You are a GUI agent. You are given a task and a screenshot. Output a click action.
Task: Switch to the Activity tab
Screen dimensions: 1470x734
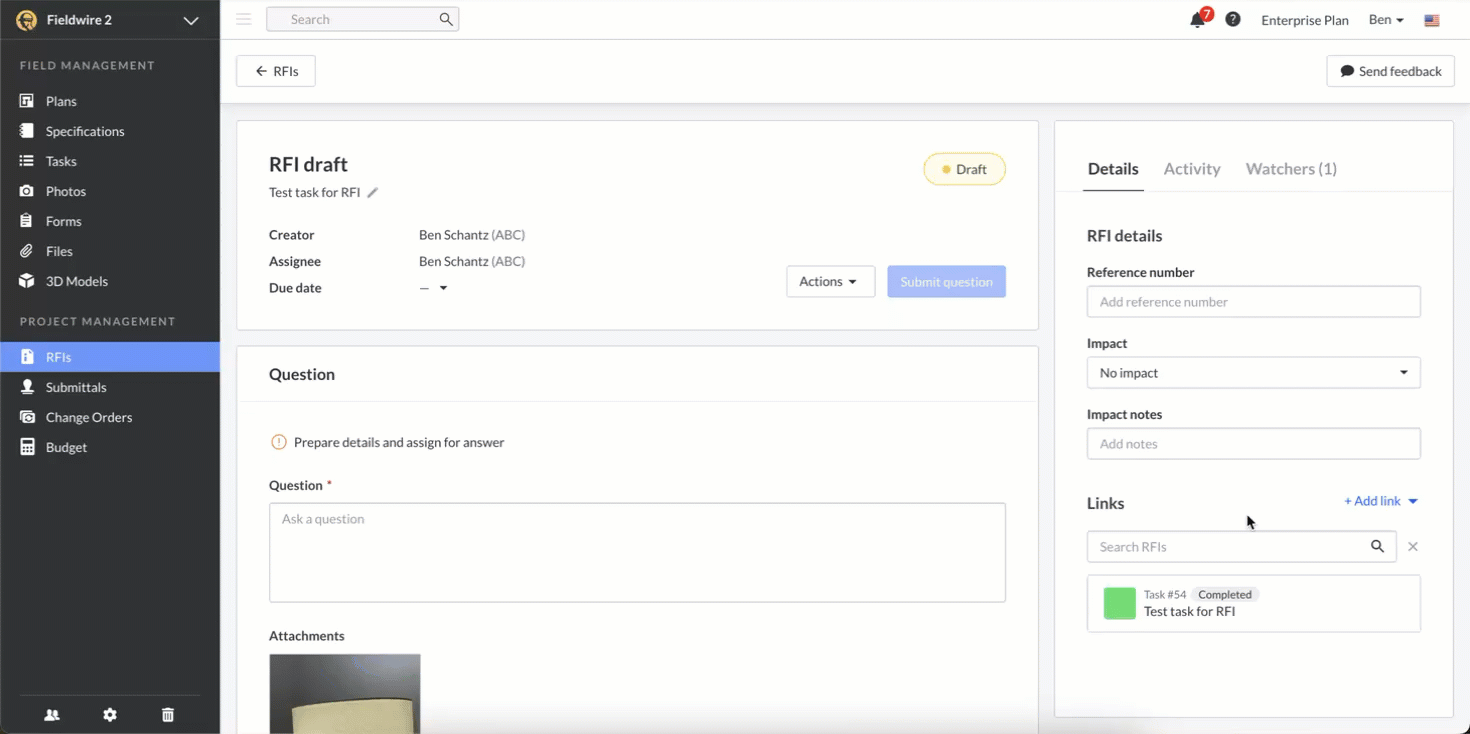click(x=1192, y=169)
